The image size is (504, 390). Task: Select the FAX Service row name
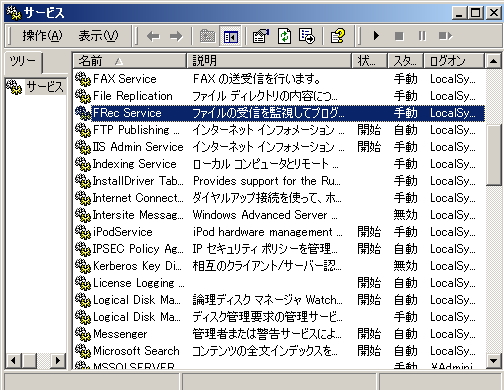pyautogui.click(x=125, y=79)
